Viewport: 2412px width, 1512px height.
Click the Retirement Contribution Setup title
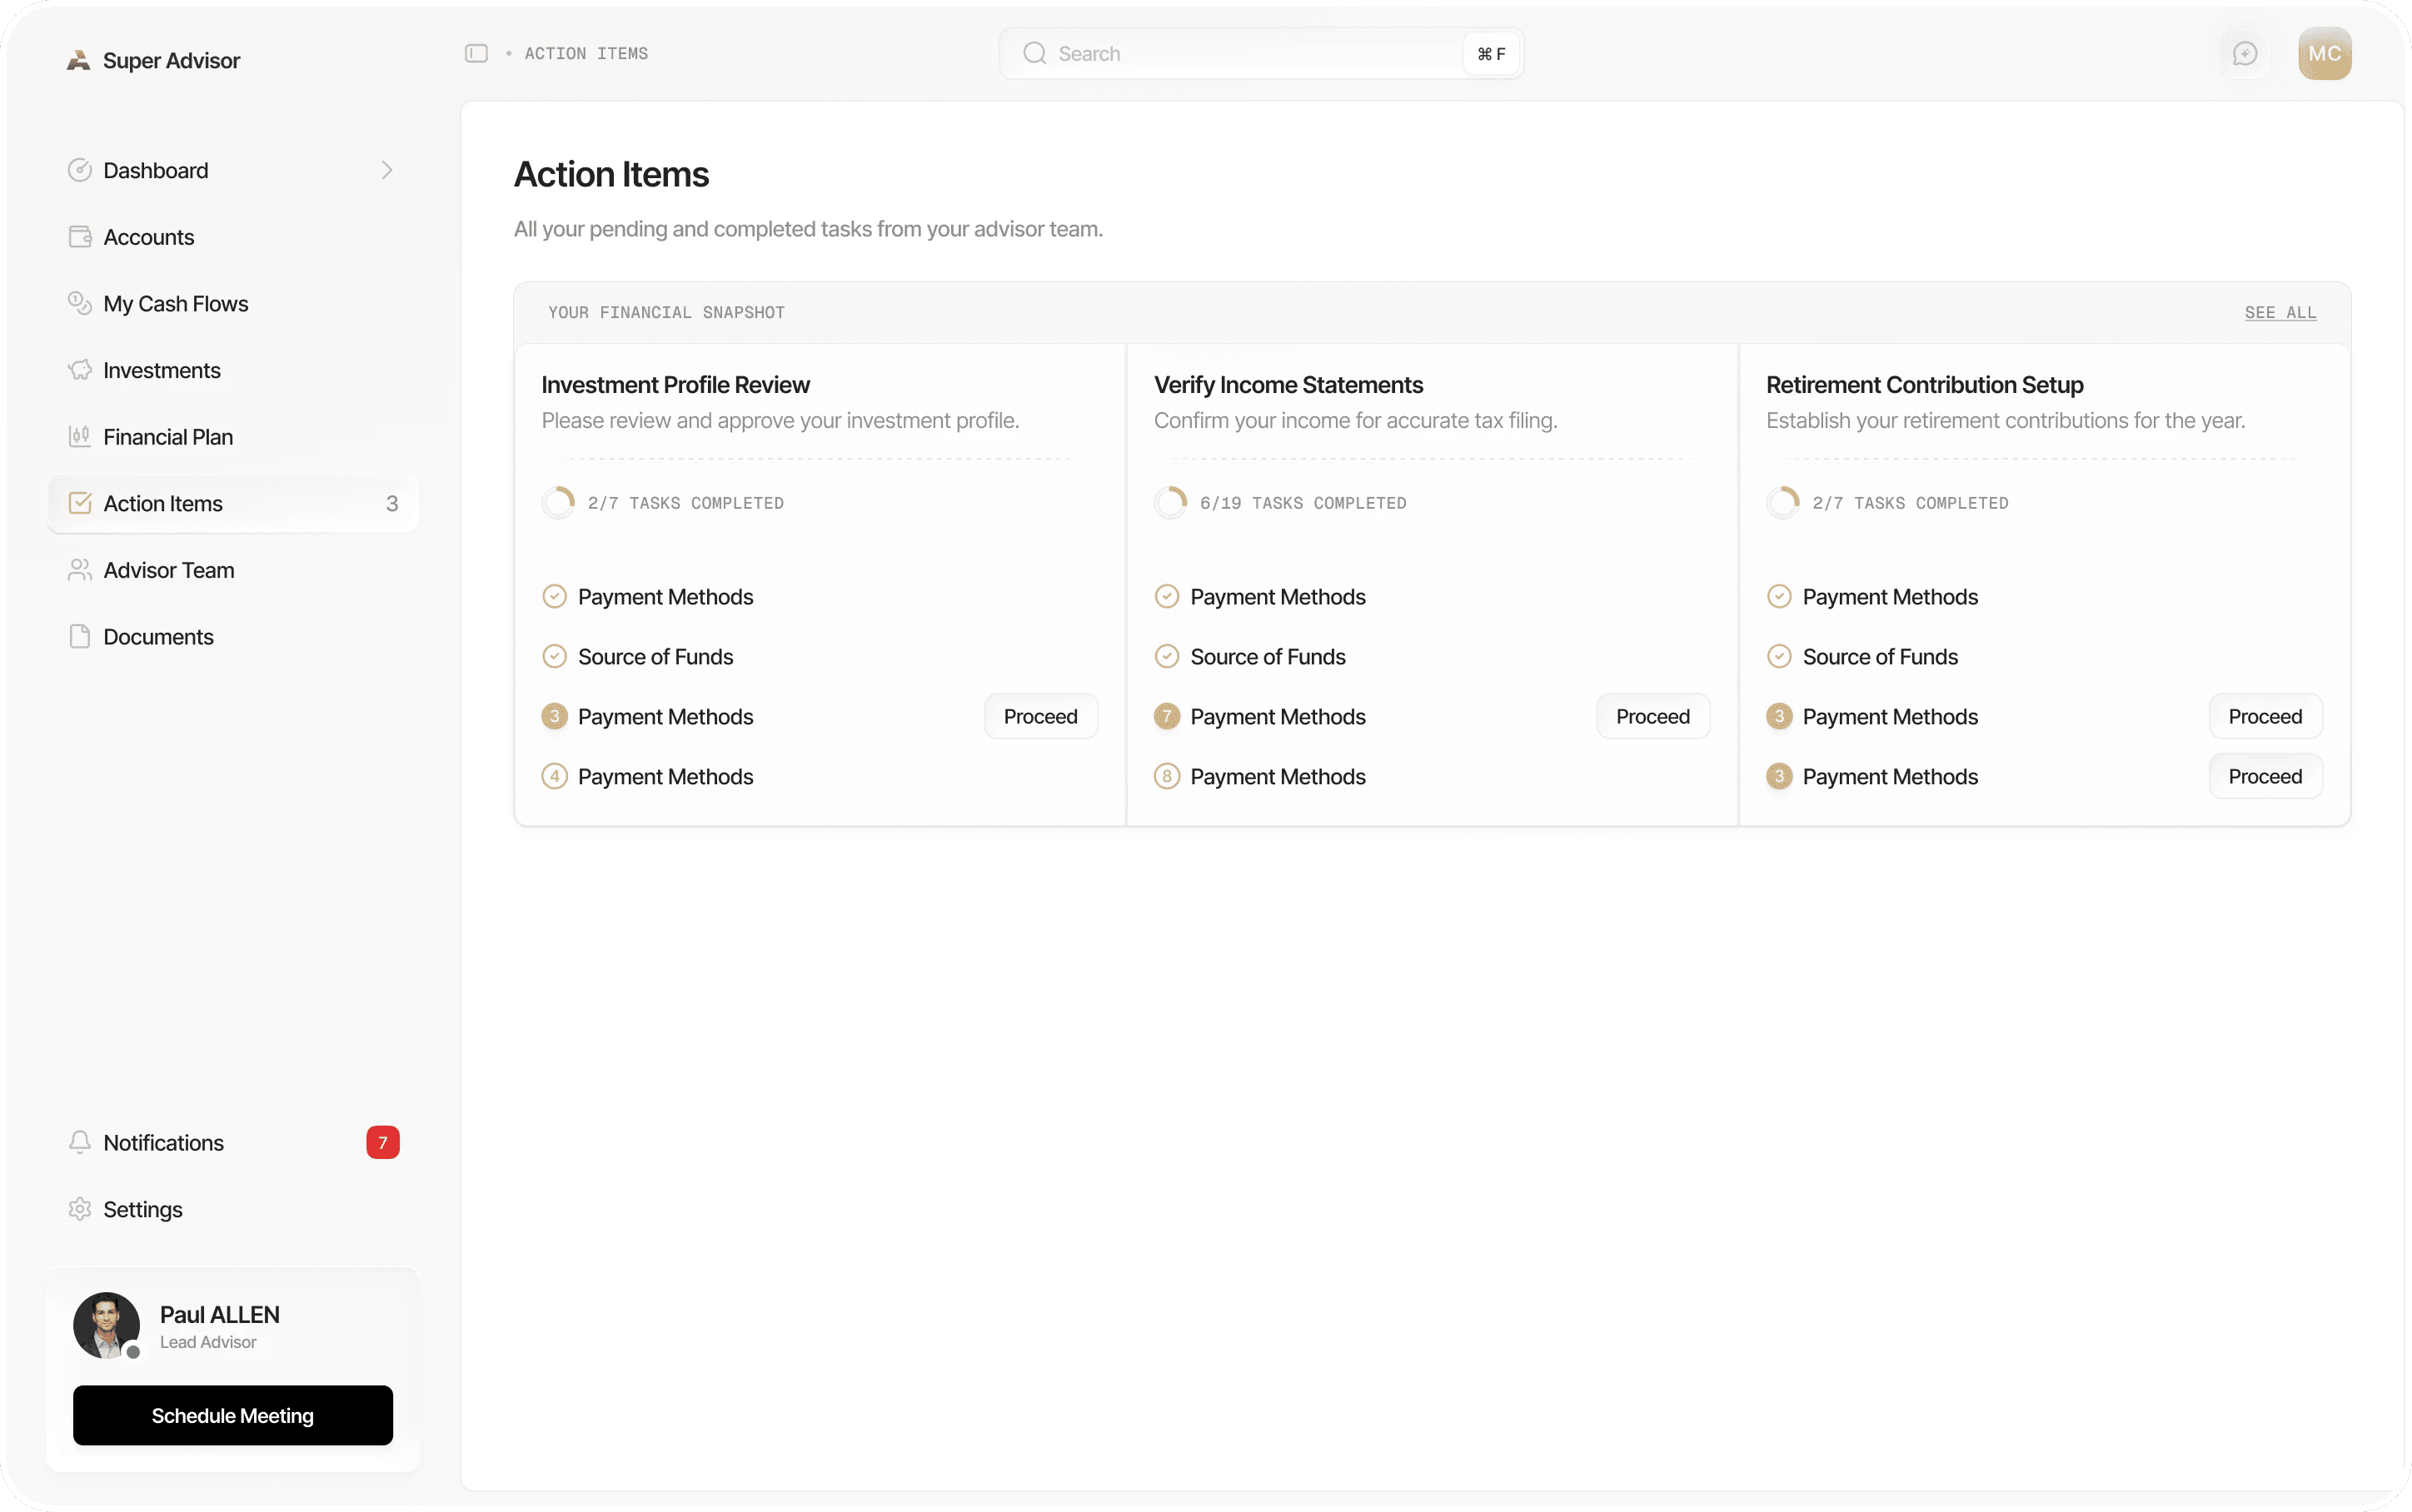click(1924, 385)
